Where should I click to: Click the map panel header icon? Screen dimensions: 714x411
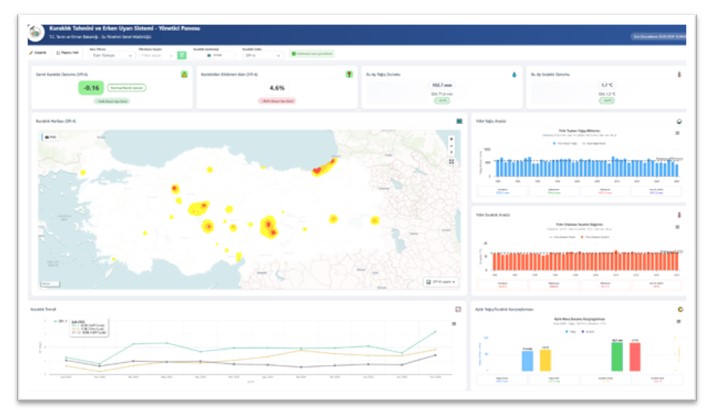459,122
